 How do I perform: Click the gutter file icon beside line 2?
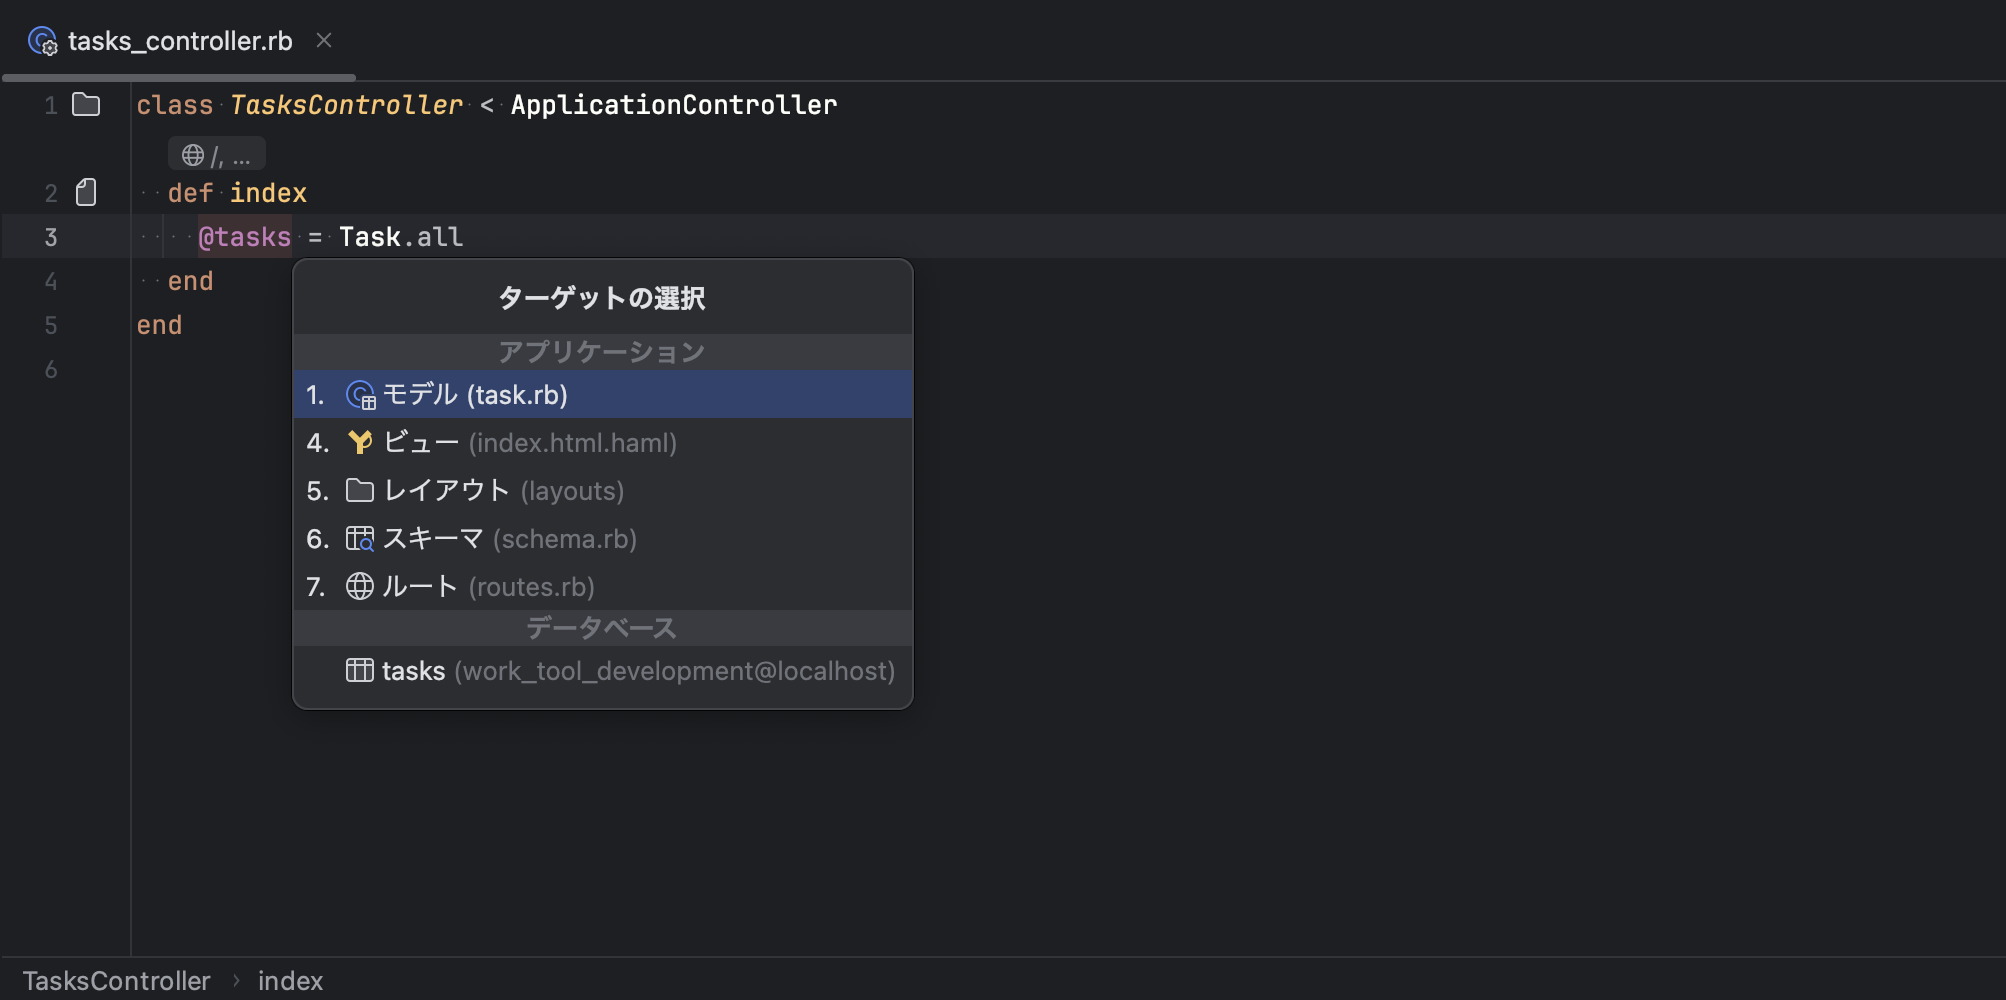coord(86,192)
